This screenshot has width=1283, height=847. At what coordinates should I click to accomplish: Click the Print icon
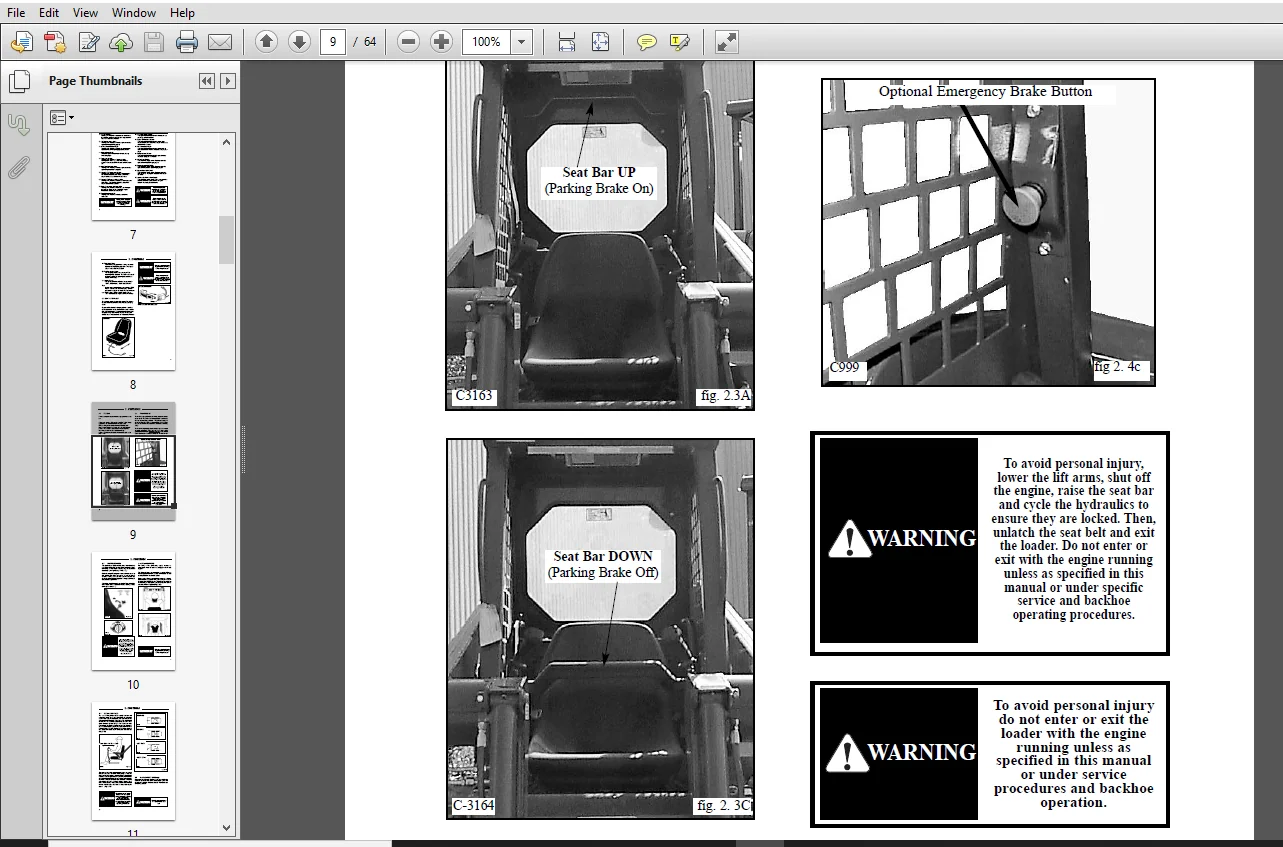tap(186, 42)
